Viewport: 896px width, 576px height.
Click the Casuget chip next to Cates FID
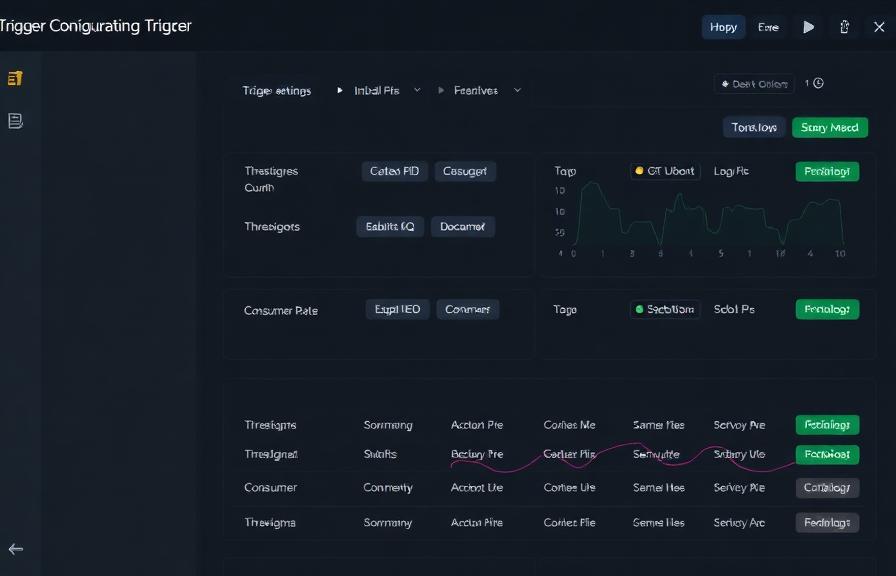[465, 170]
